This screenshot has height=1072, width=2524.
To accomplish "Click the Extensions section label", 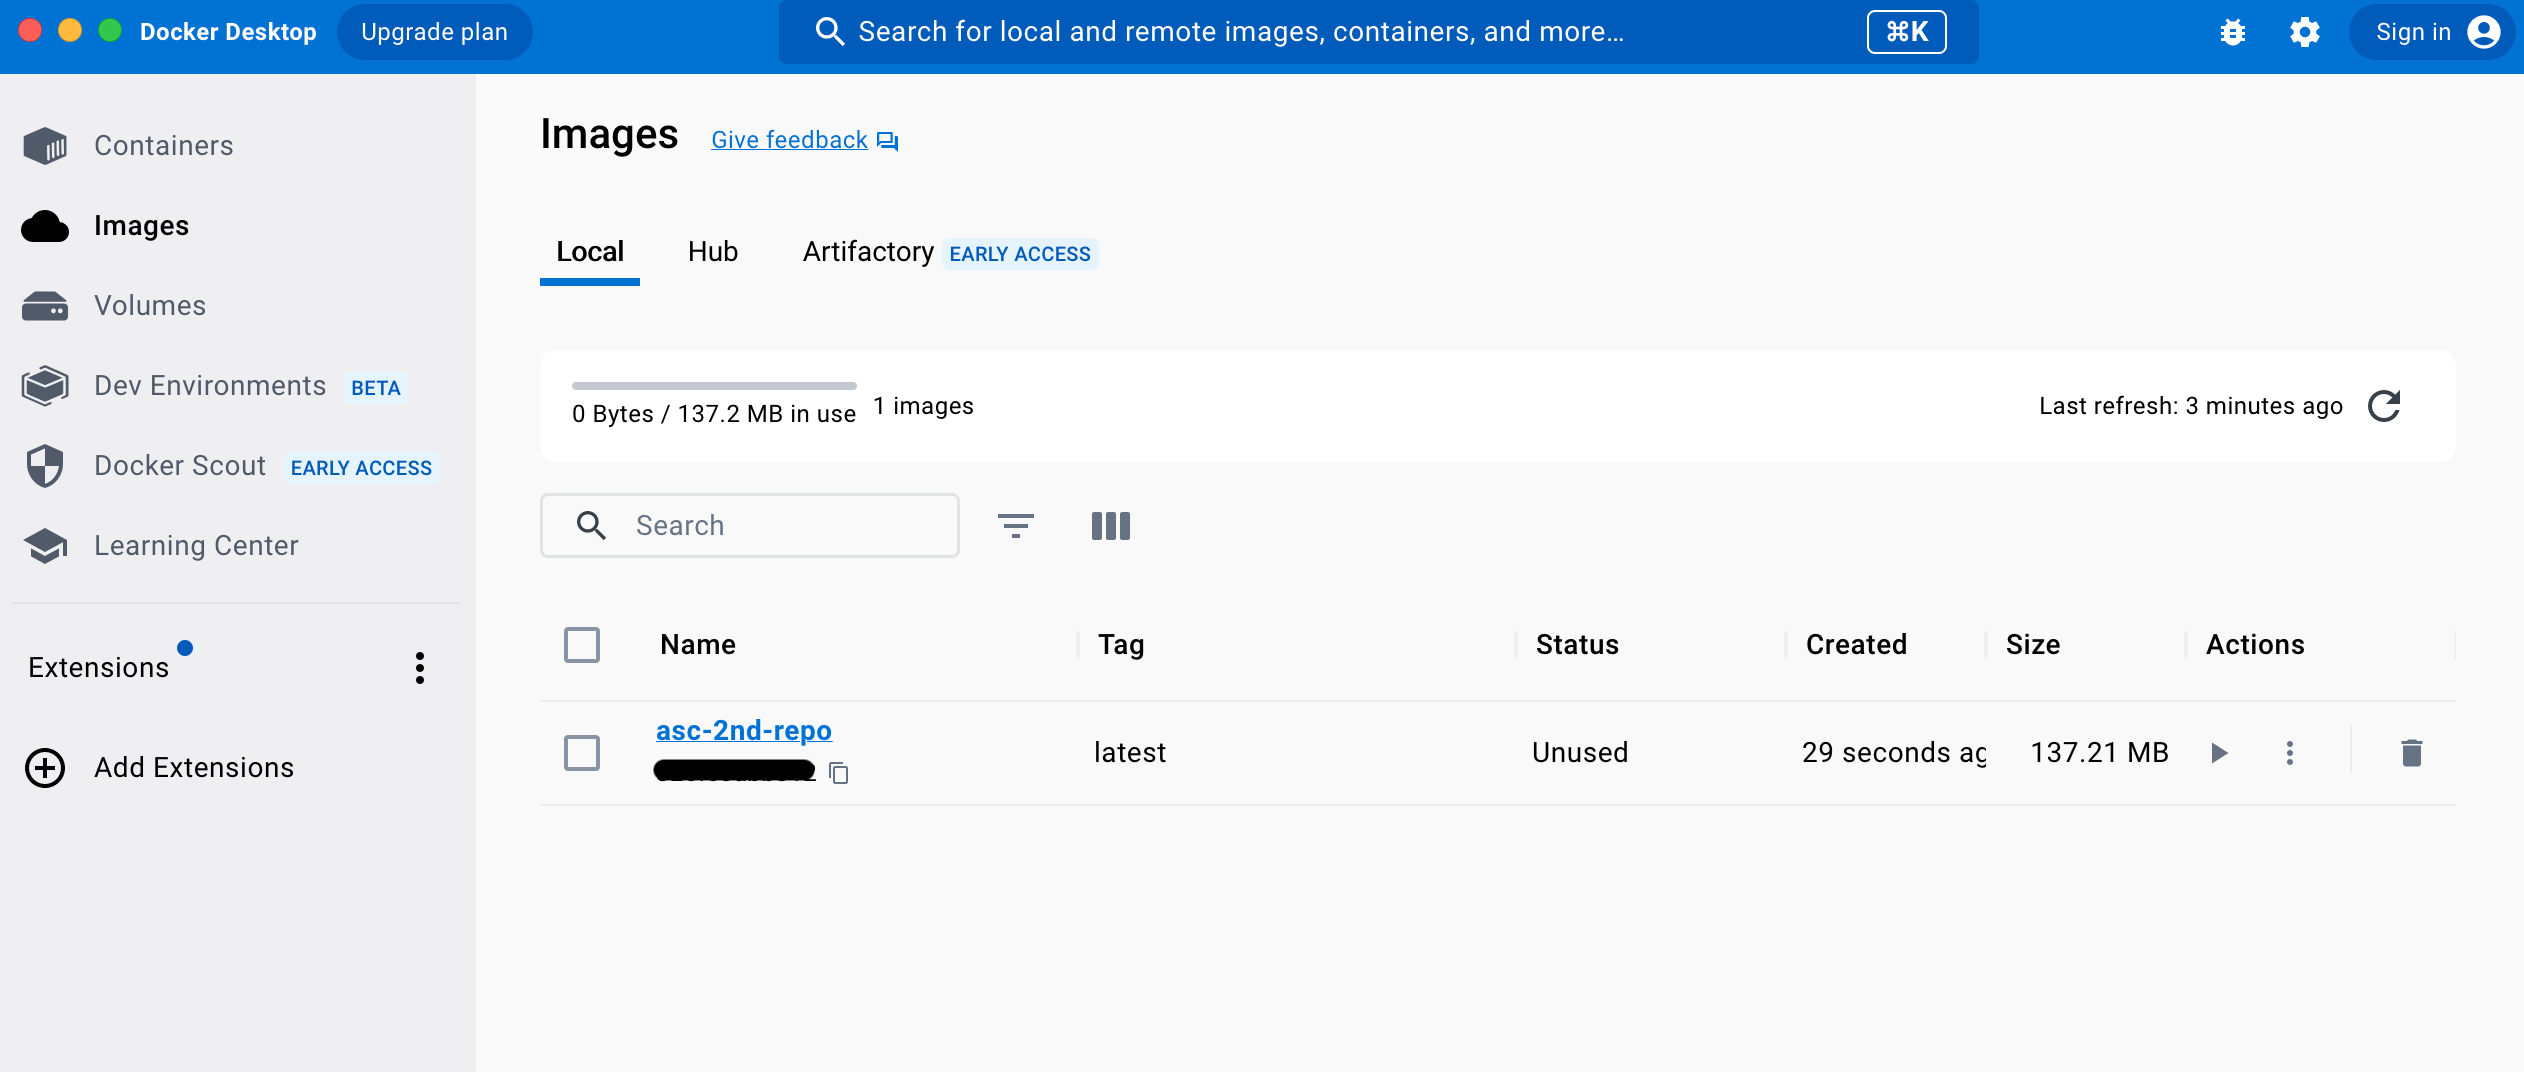I will point(98,668).
